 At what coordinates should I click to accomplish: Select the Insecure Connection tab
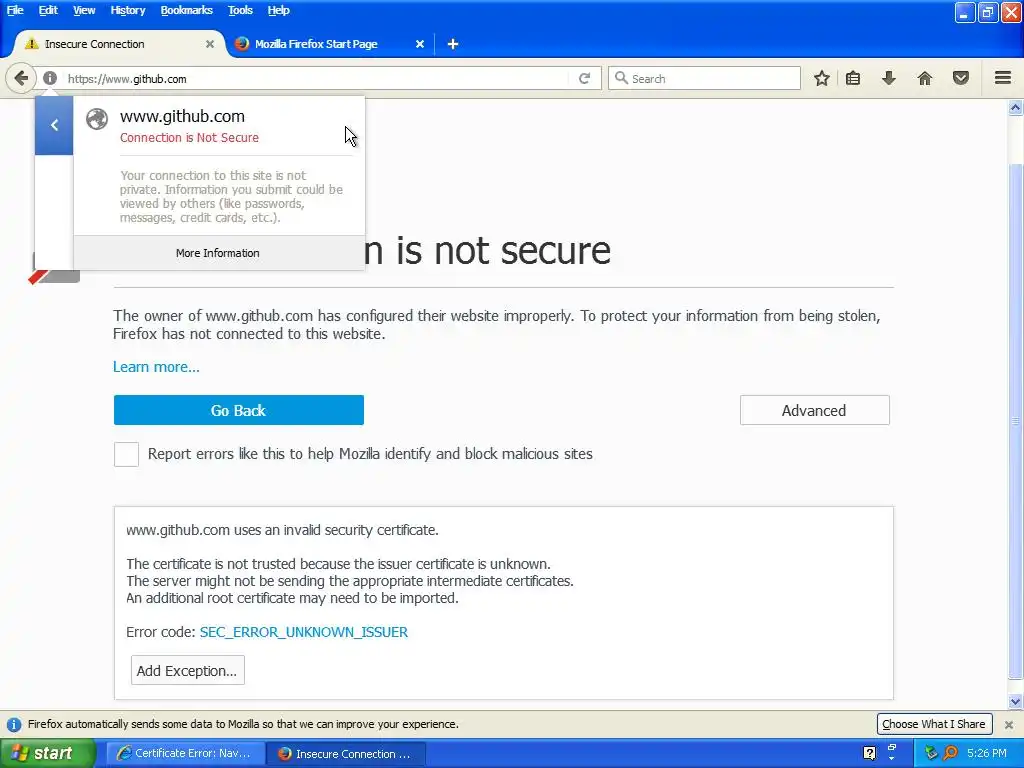point(119,44)
